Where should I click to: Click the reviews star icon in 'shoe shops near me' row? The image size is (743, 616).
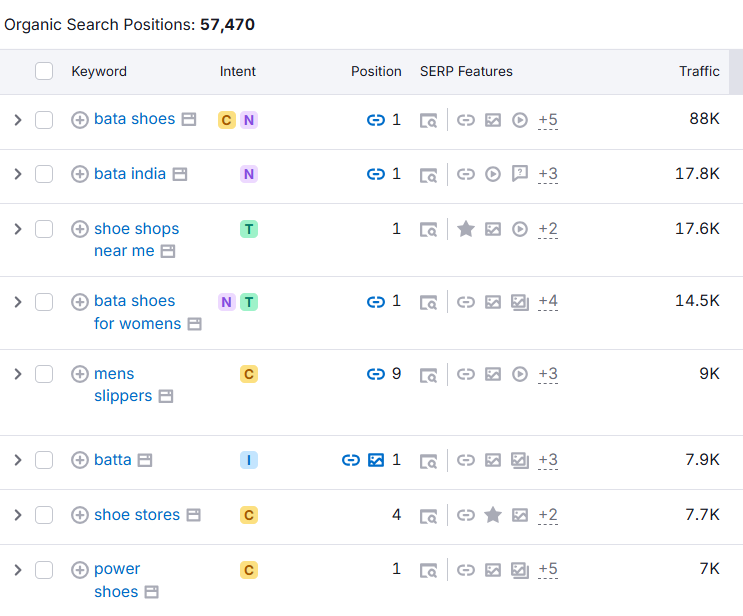pos(466,229)
